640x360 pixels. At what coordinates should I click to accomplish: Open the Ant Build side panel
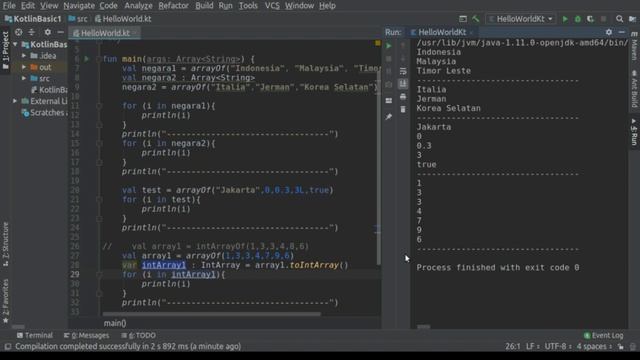[x=634, y=89]
